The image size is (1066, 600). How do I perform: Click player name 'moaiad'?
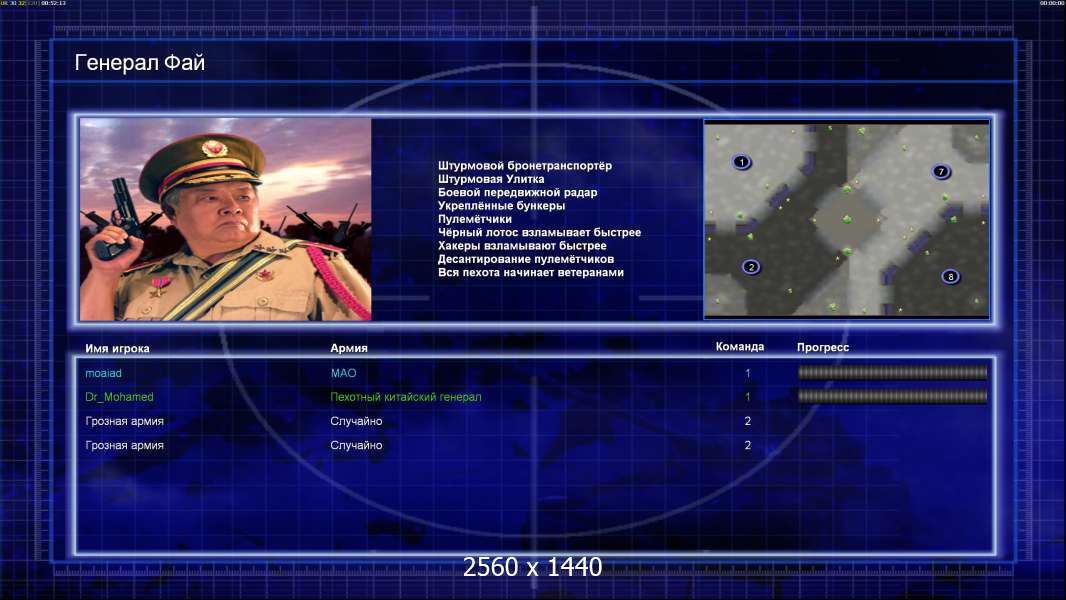pos(103,373)
